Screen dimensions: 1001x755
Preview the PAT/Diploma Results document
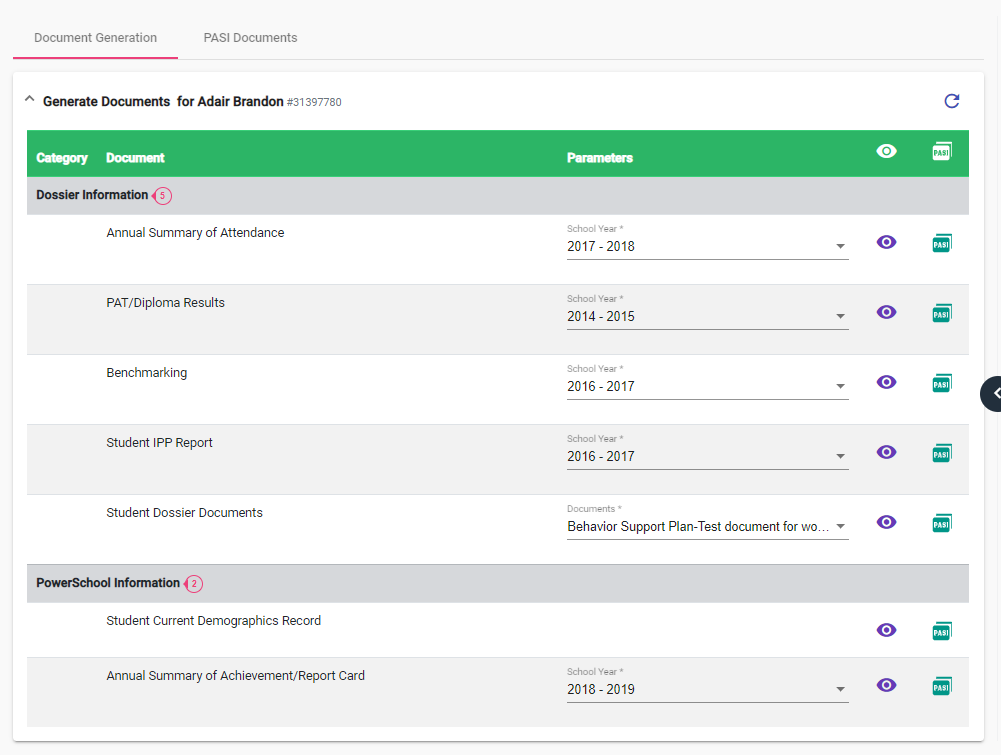(x=886, y=312)
